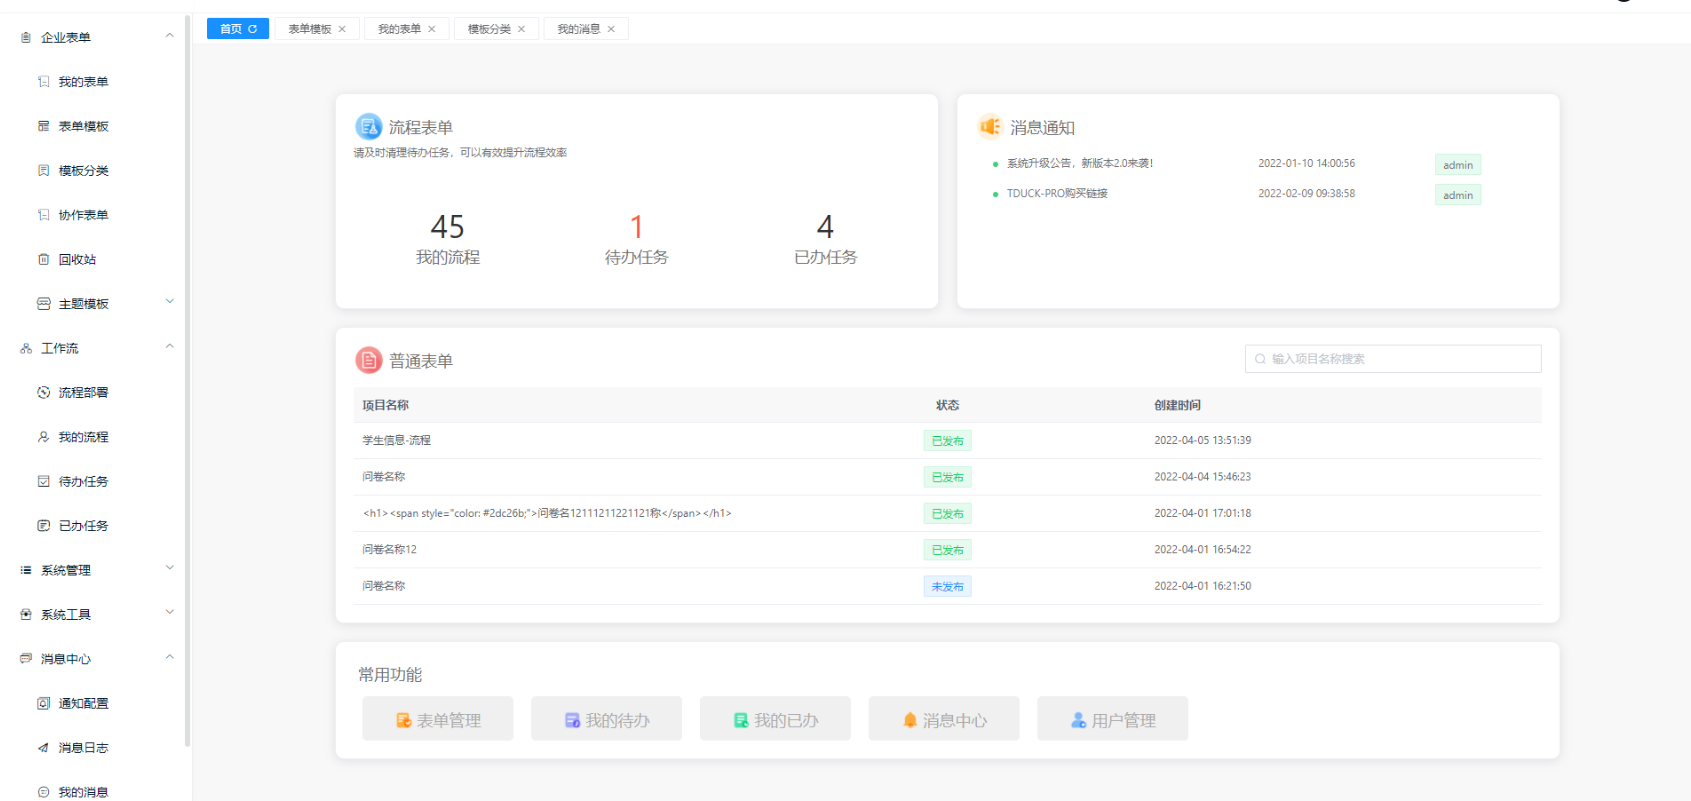Click the 普通表单 red document icon
Image resolution: width=1691 pixels, height=801 pixels.
point(369,360)
